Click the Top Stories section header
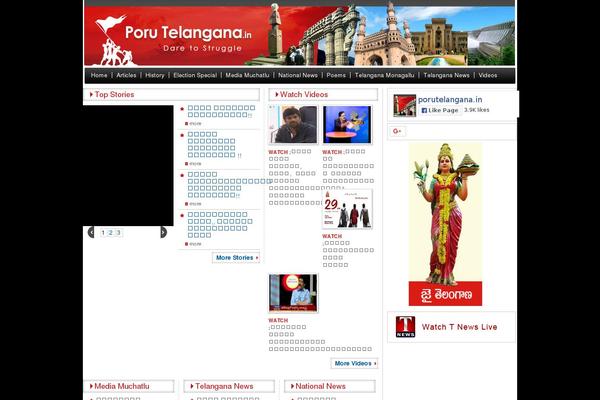Image resolution: width=600 pixels, height=400 pixels. pyautogui.click(x=171, y=95)
